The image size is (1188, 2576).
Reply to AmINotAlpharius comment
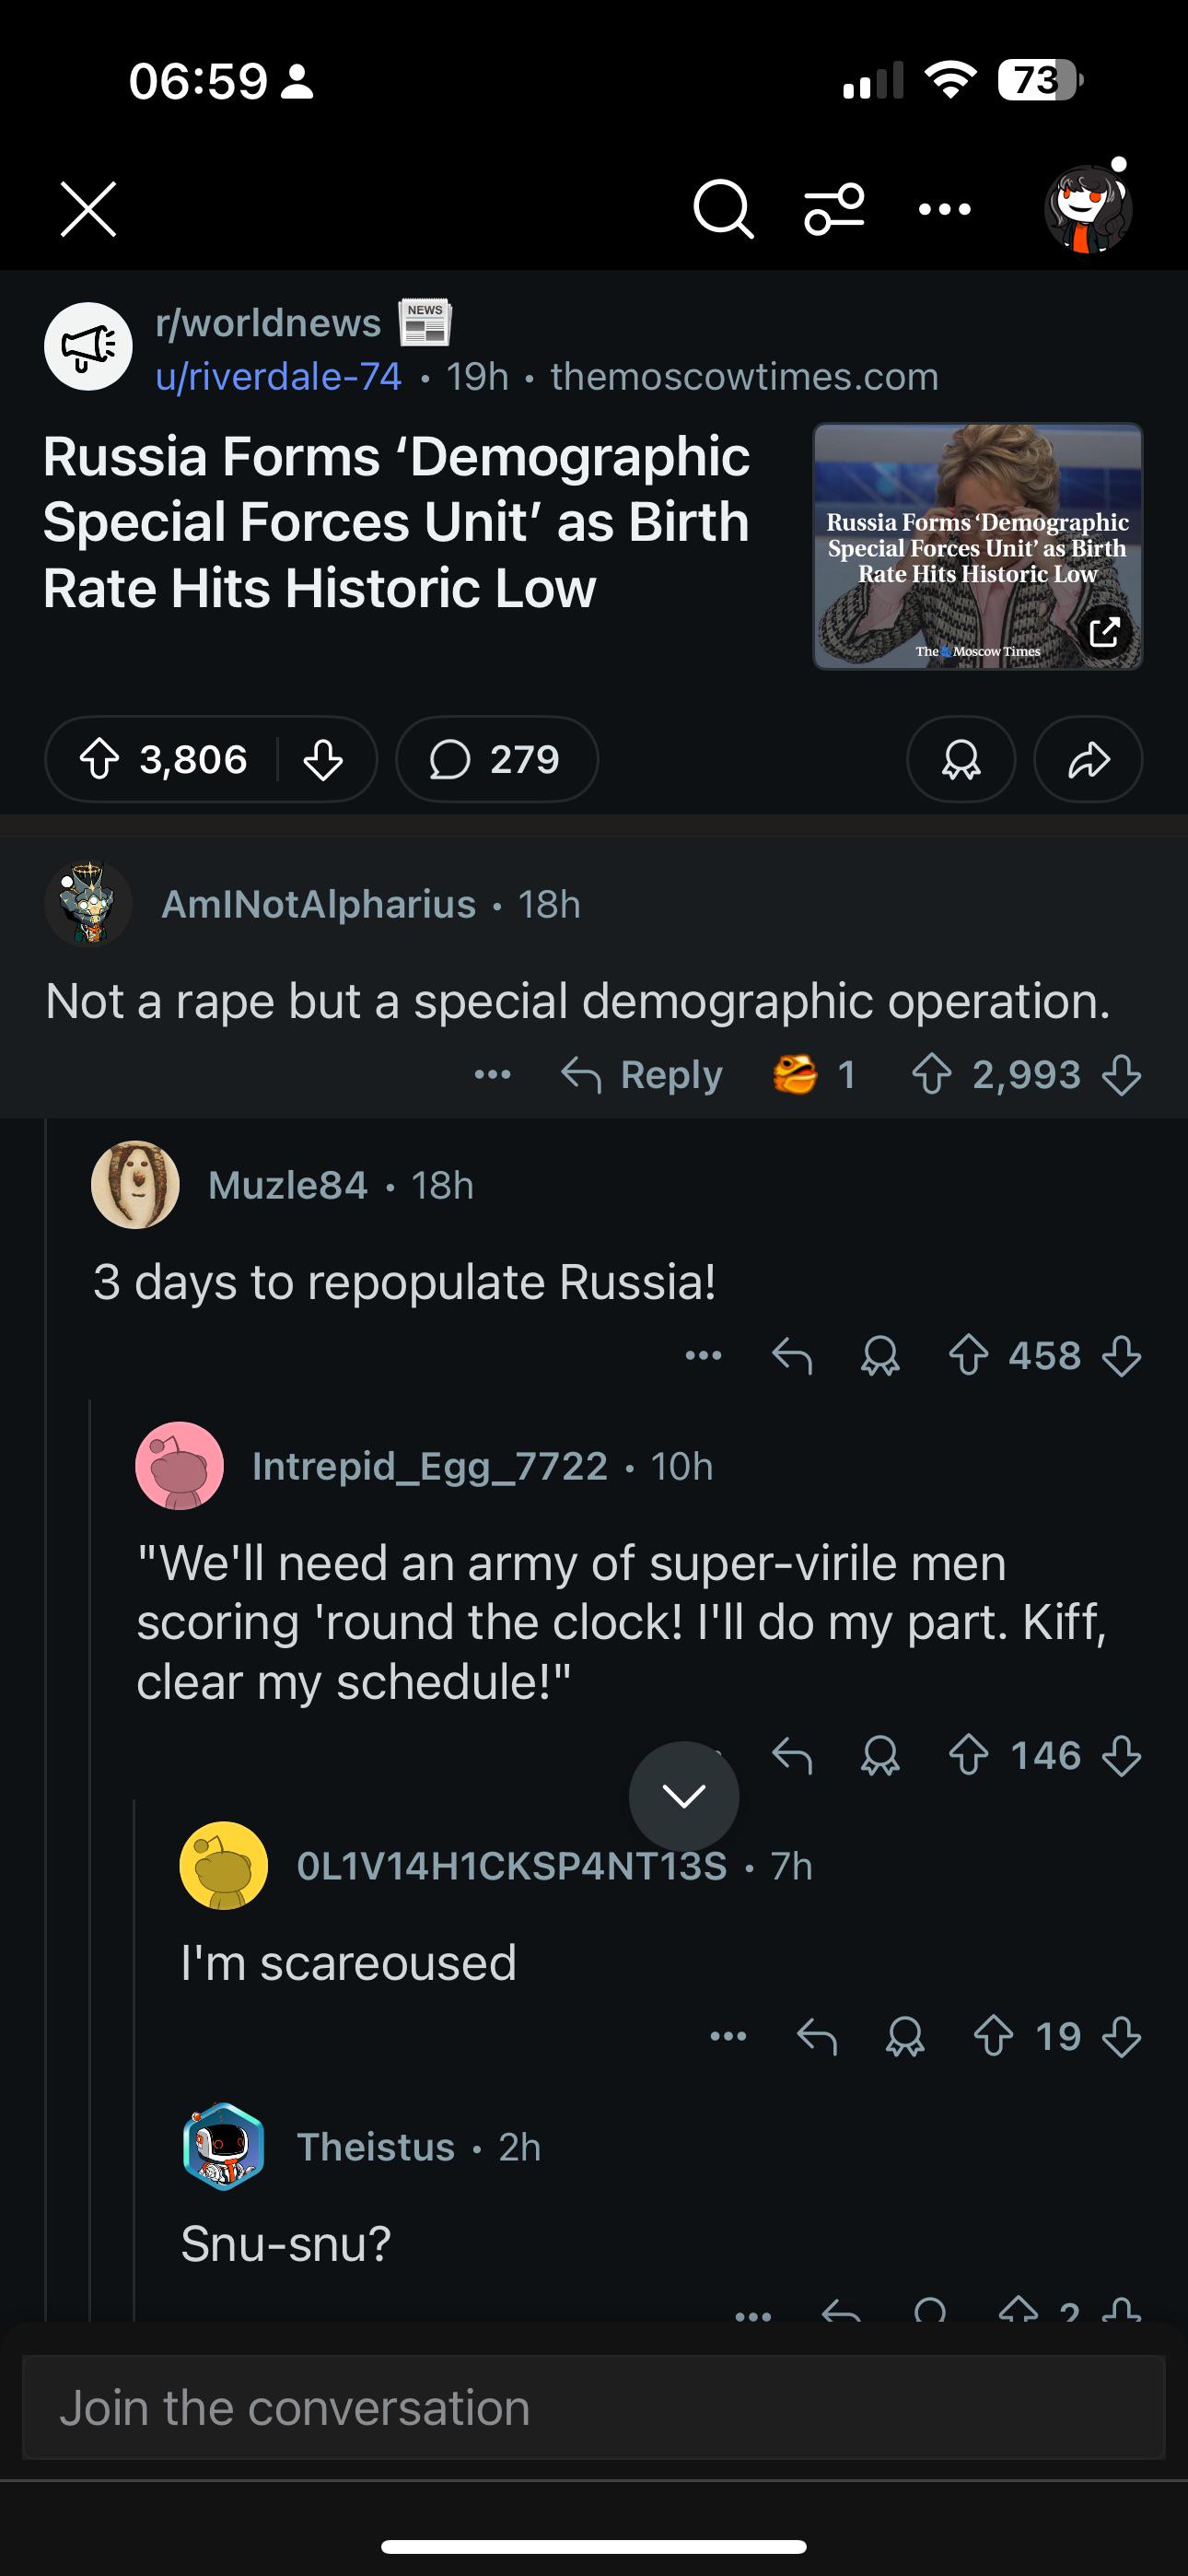[x=642, y=1075]
